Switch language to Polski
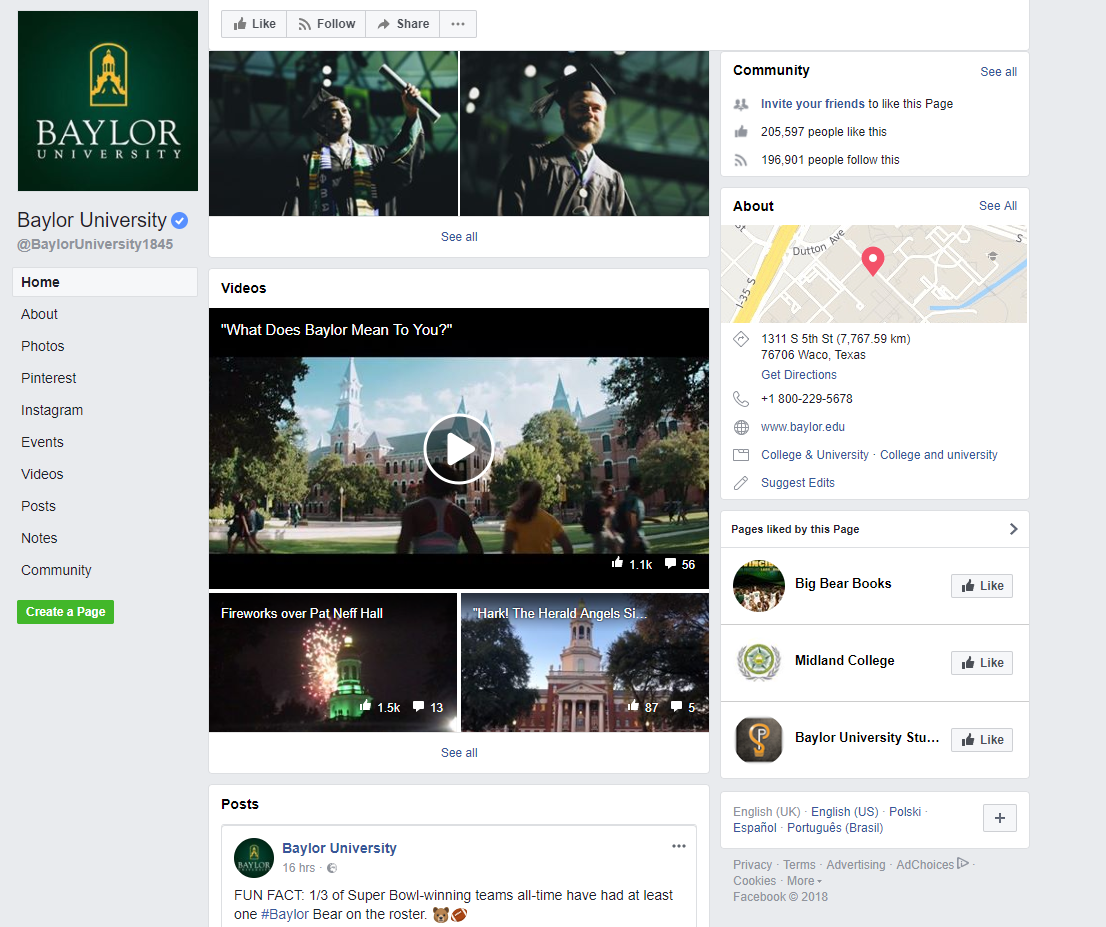Screen dimensions: 1106x927 [x=905, y=812]
